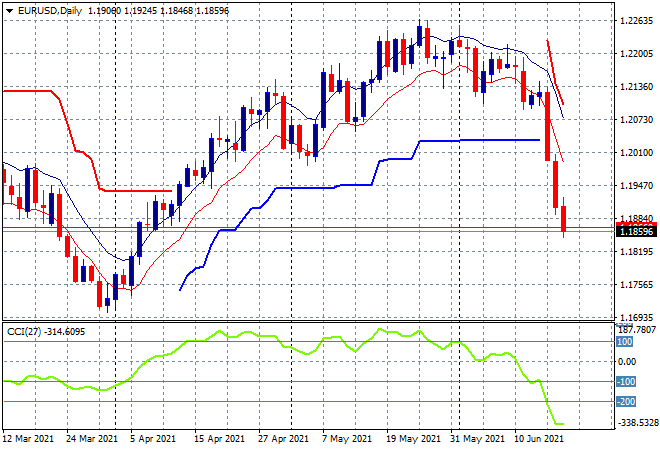Select the 27 Apr 2021 date label
Screen dimensions: 660x450
click(283, 439)
